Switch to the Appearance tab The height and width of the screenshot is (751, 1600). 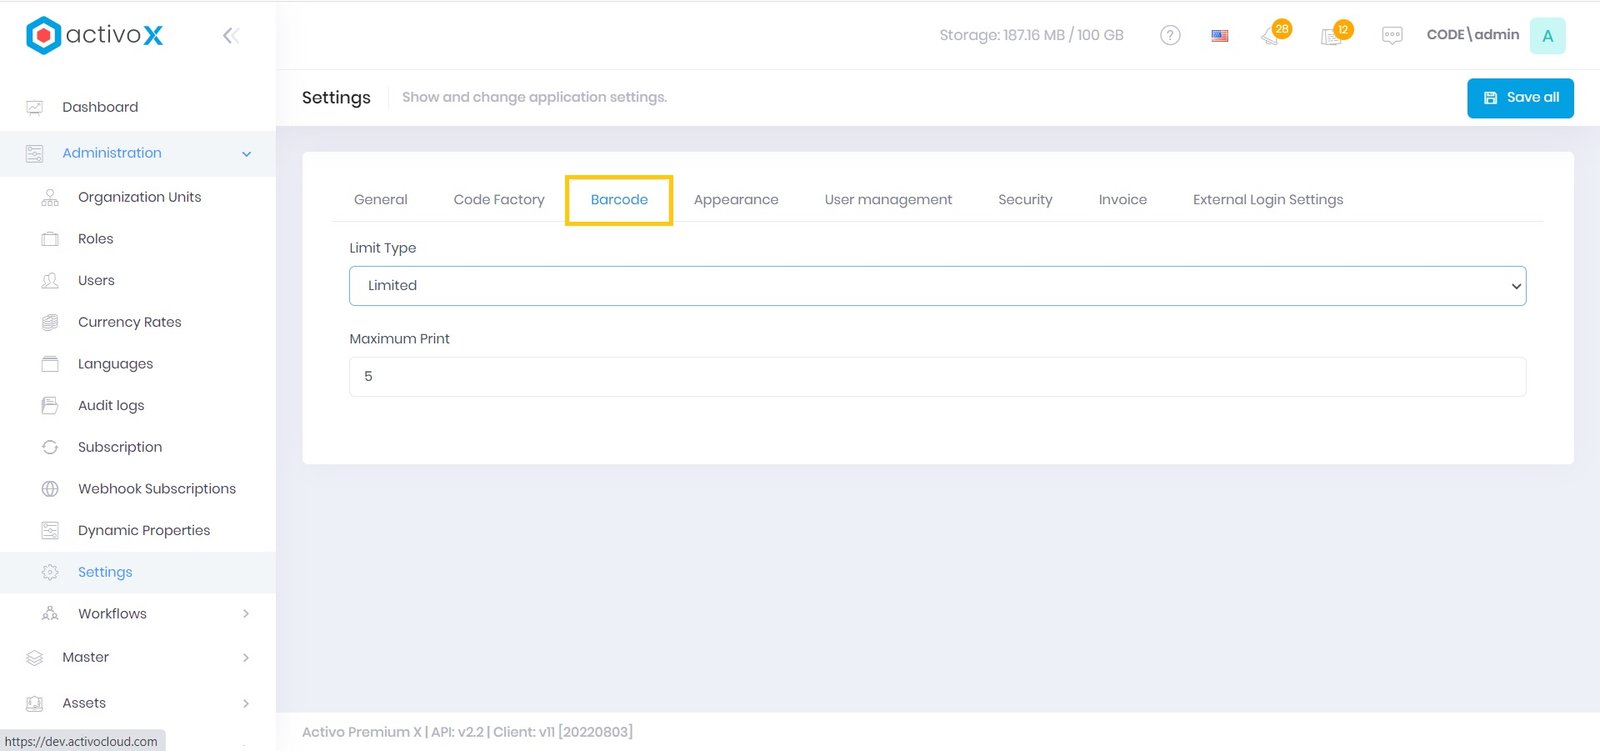tap(736, 200)
